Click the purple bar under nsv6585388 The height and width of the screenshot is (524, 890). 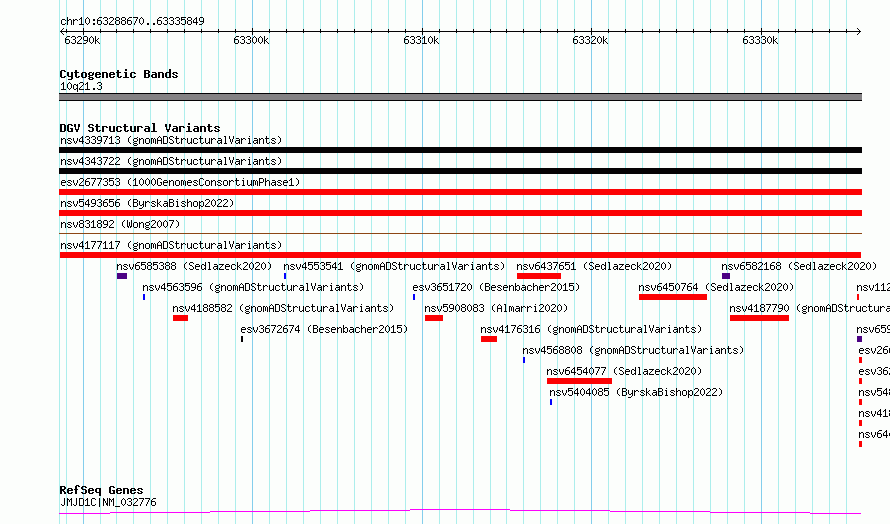[122, 276]
